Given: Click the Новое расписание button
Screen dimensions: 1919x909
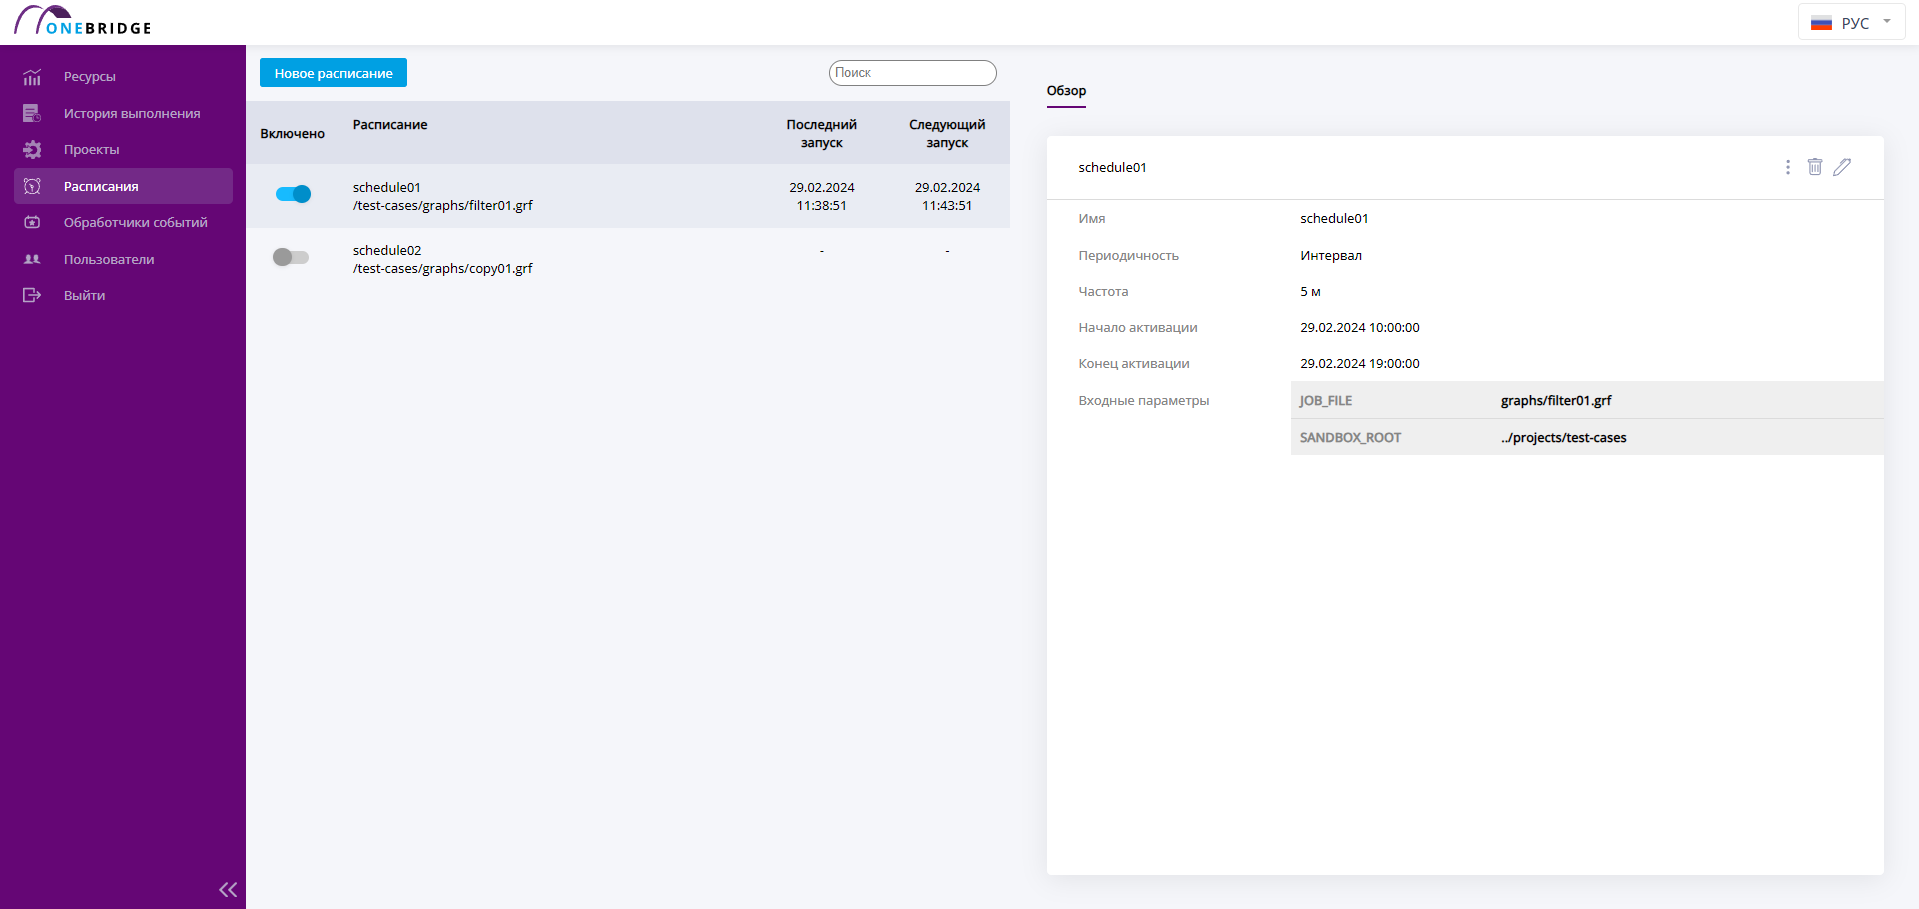Looking at the screenshot, I should (333, 73).
